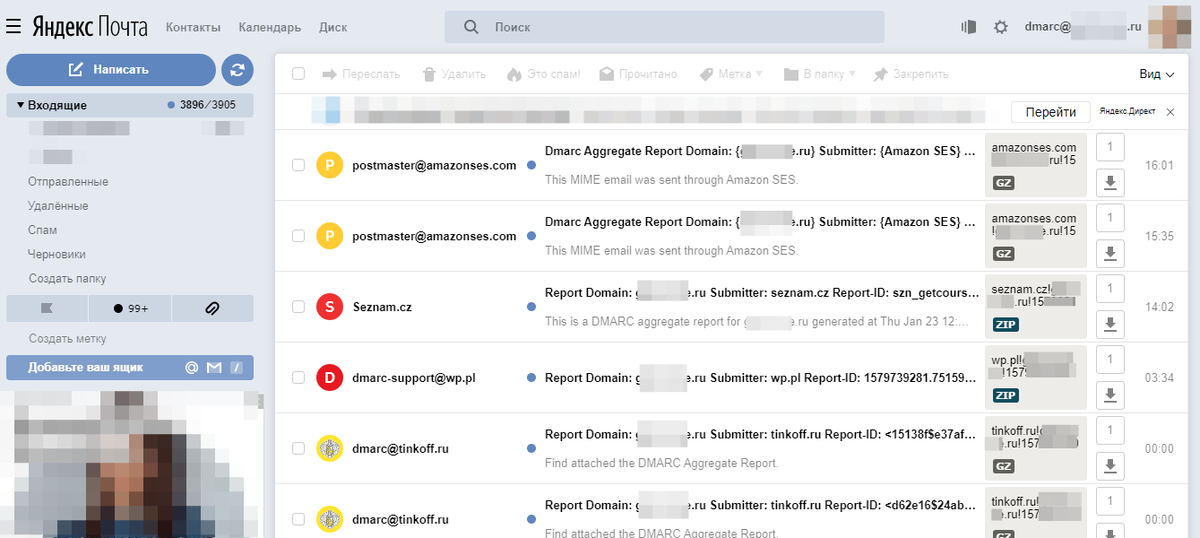Open the Метка label dropdown
1200x538 pixels.
(x=731, y=74)
